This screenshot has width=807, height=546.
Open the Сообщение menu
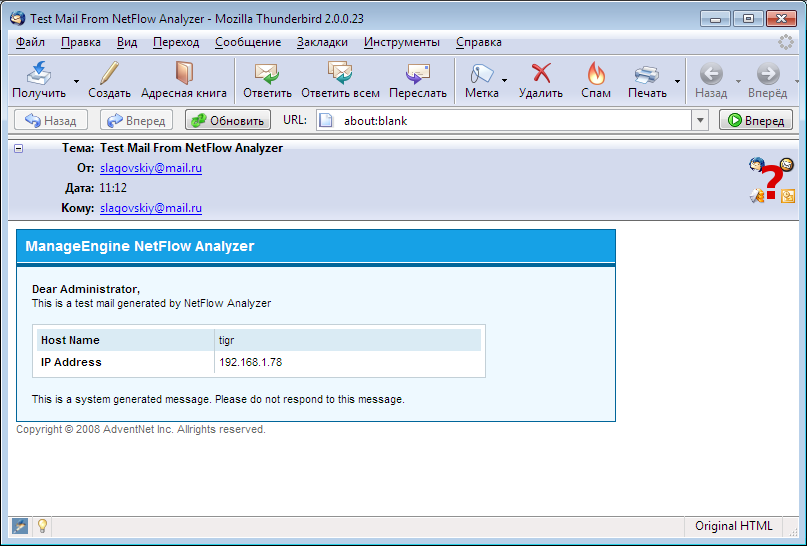coord(248,42)
